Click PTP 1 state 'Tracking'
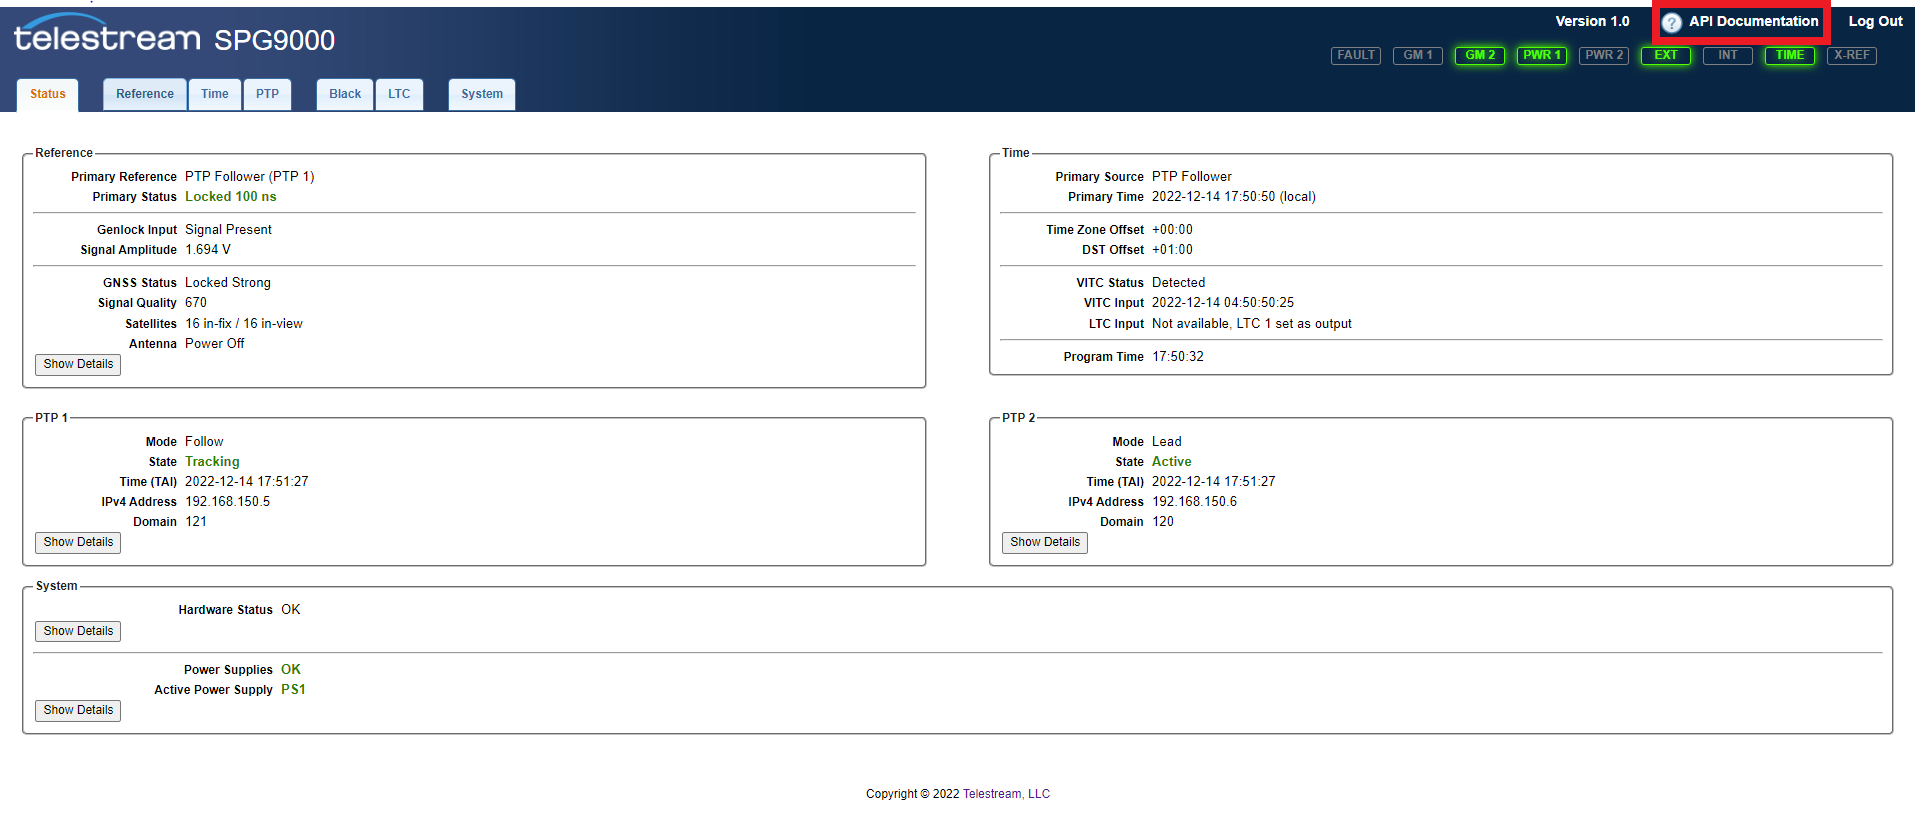Screen dimensions: 1915x821 coord(212,462)
